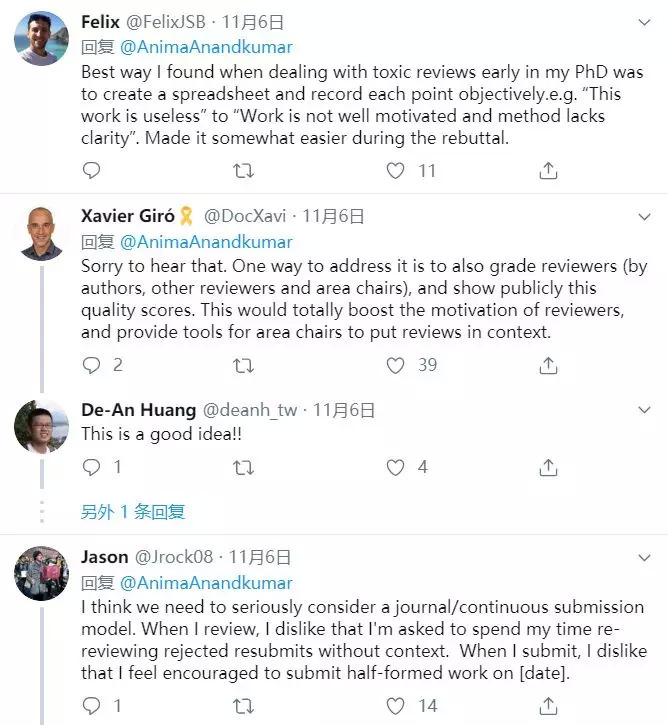This screenshot has height=725, width=668.
Task: Like Xavier Giró's tweet with 39 likes
Action: pos(395,366)
